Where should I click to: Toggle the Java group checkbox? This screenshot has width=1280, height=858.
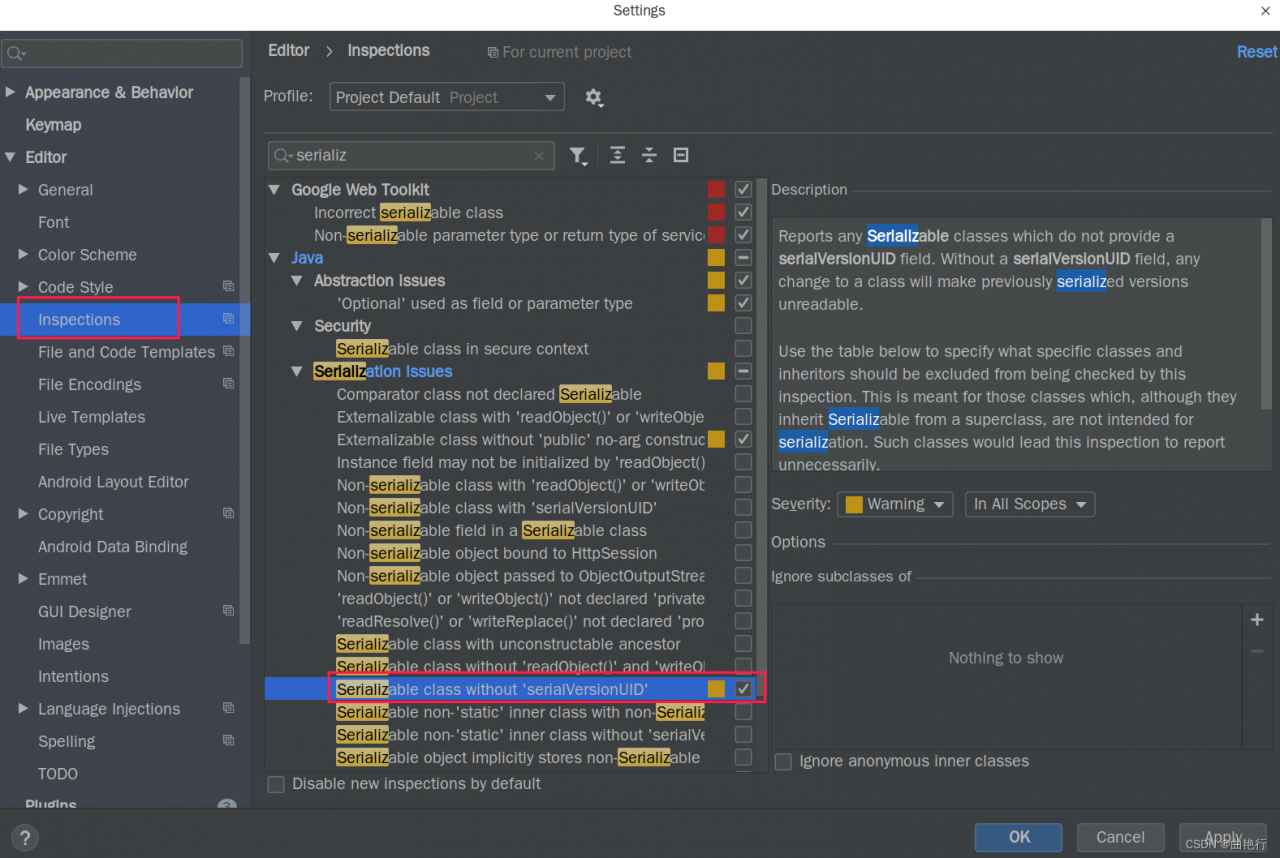pyautogui.click(x=743, y=258)
